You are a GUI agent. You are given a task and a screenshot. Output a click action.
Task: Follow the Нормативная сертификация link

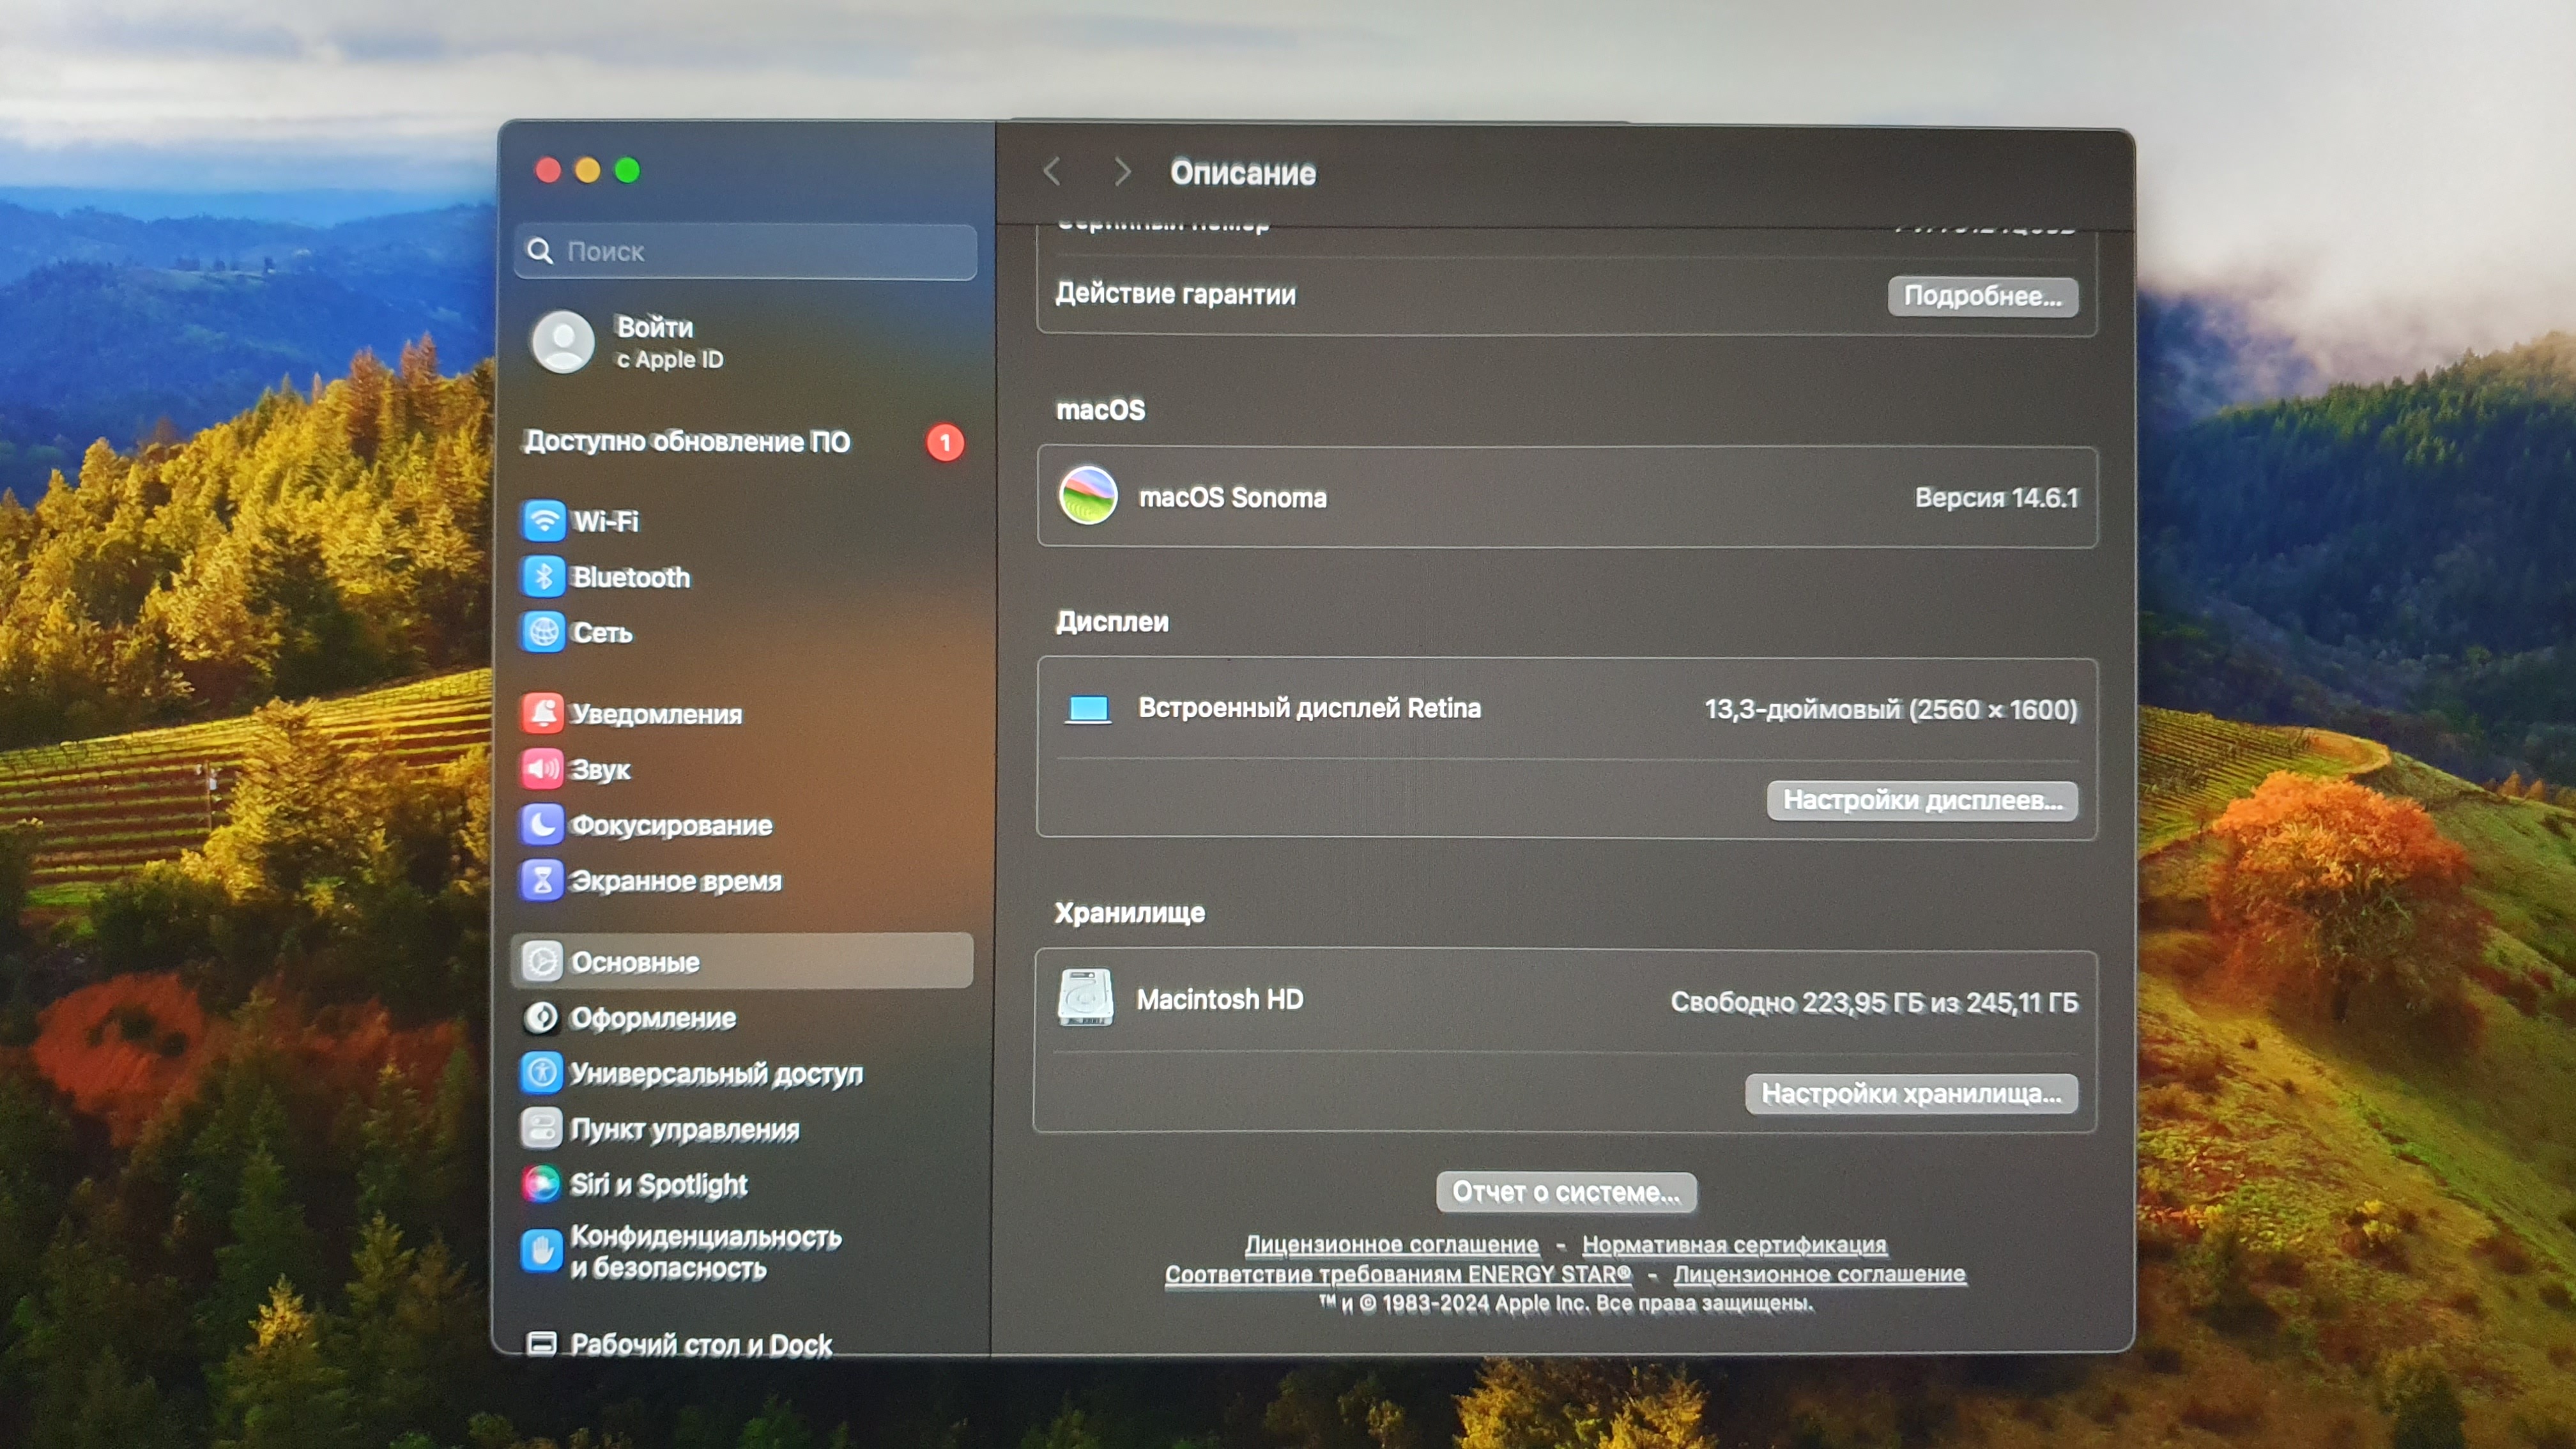click(1733, 1245)
